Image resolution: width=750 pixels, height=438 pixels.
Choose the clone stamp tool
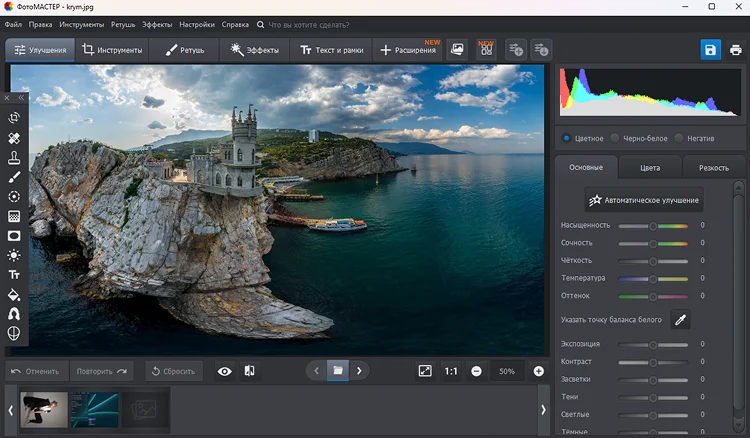point(14,157)
